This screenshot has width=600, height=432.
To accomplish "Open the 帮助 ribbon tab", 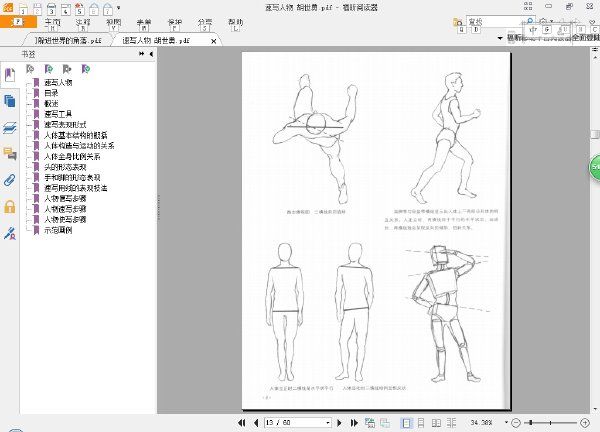I will click(x=235, y=22).
